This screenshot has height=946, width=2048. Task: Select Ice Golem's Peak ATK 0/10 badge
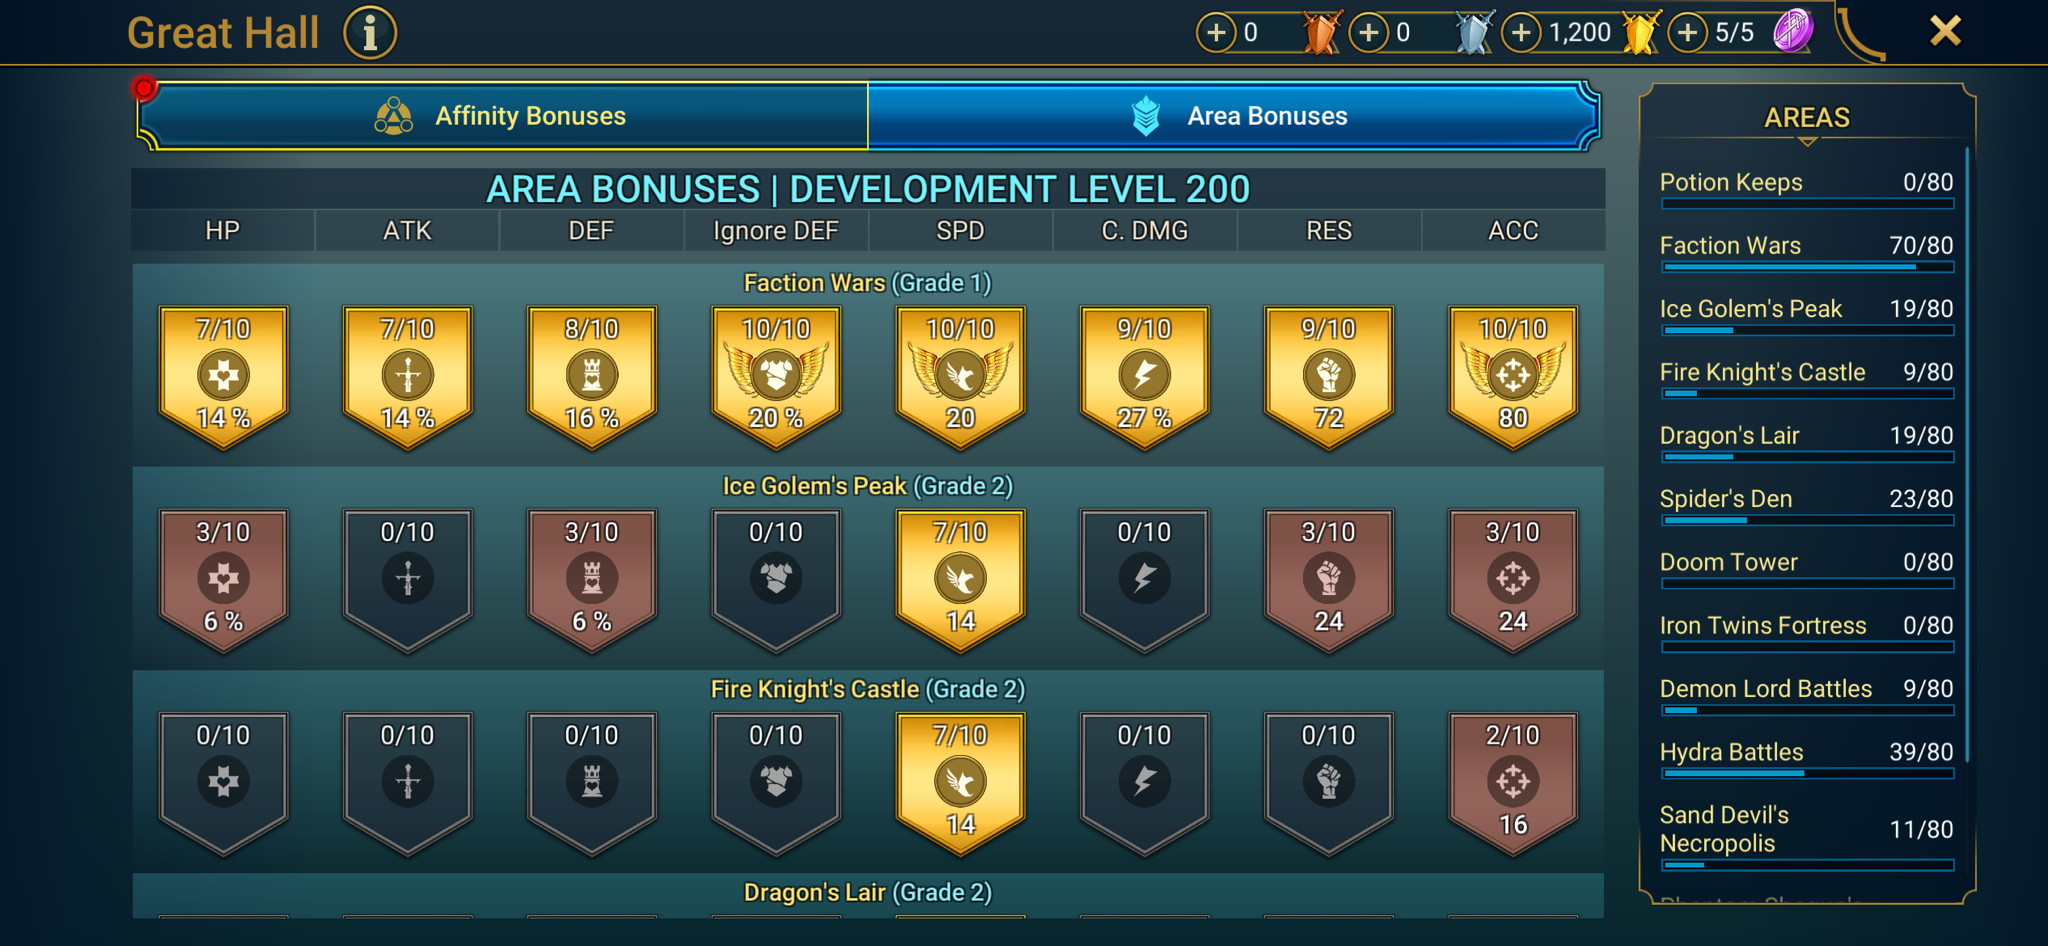[x=407, y=580]
